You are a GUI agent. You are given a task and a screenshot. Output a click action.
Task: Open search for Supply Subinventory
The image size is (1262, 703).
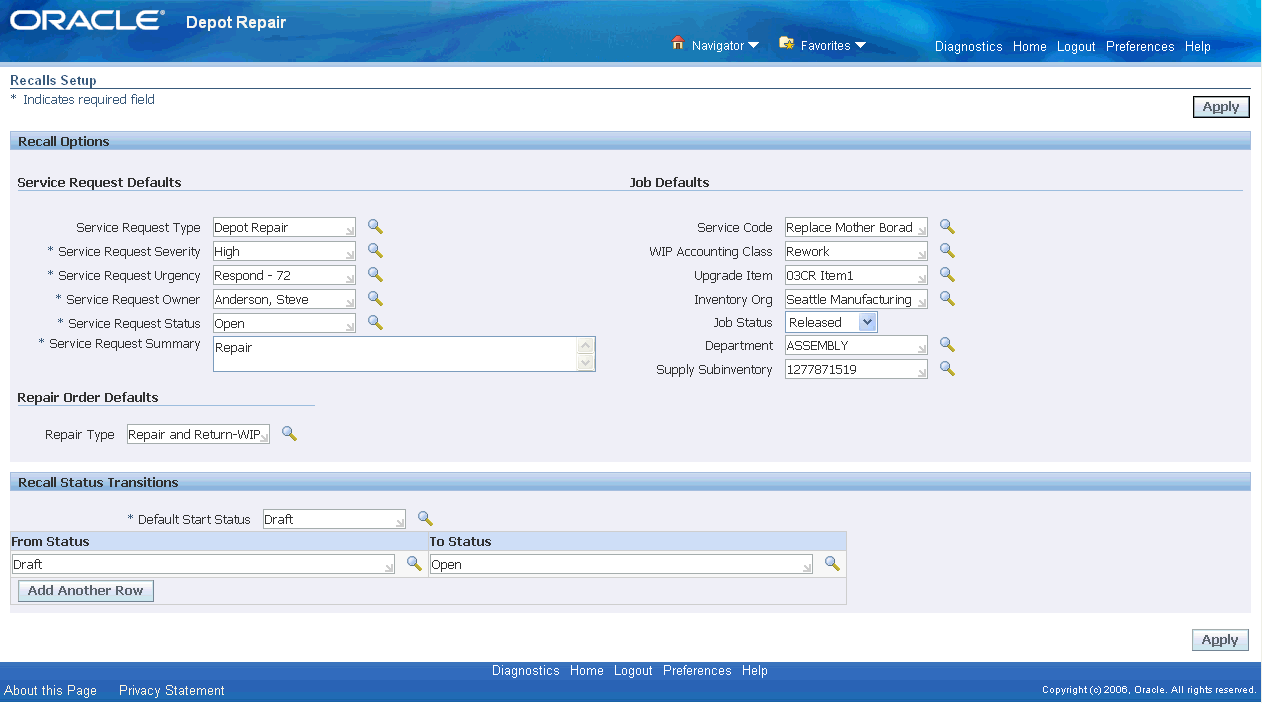947,369
